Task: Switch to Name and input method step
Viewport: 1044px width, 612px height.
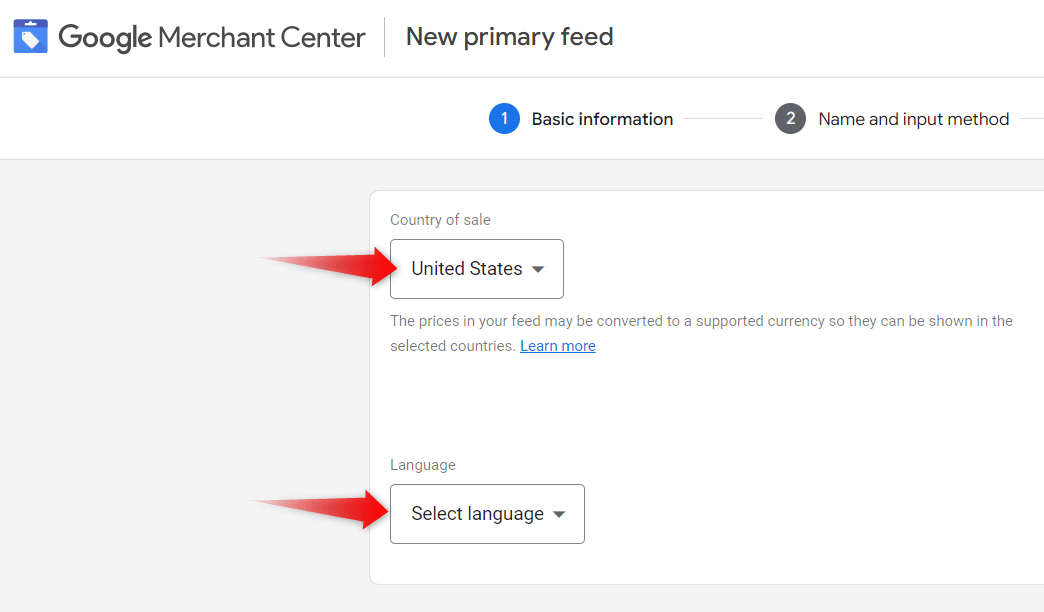Action: (914, 119)
